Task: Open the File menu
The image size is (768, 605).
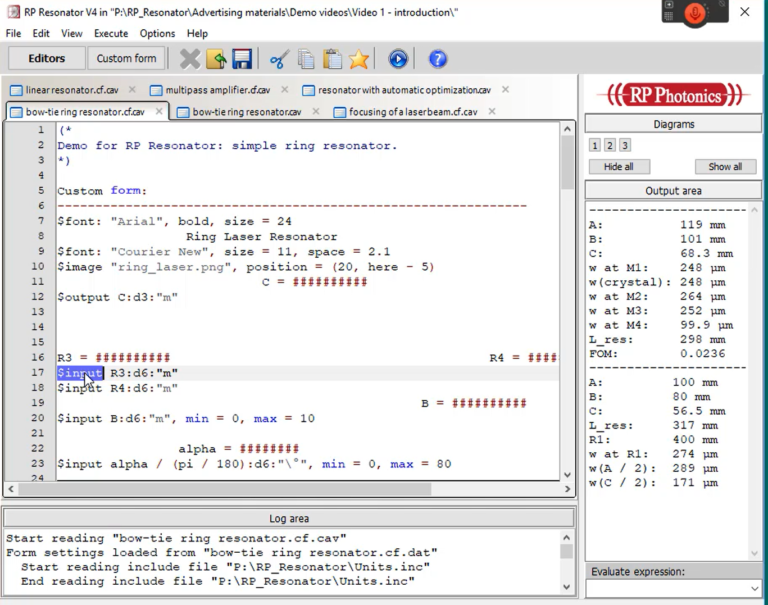Action: point(13,33)
